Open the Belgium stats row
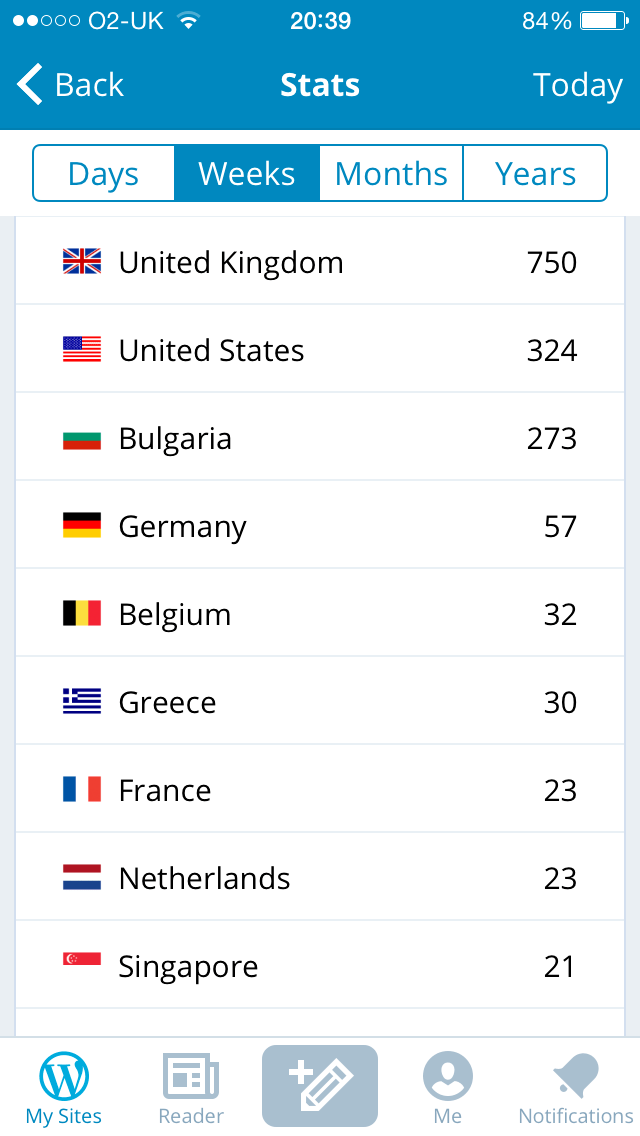Image resolution: width=640 pixels, height=1136 pixels. click(x=320, y=614)
